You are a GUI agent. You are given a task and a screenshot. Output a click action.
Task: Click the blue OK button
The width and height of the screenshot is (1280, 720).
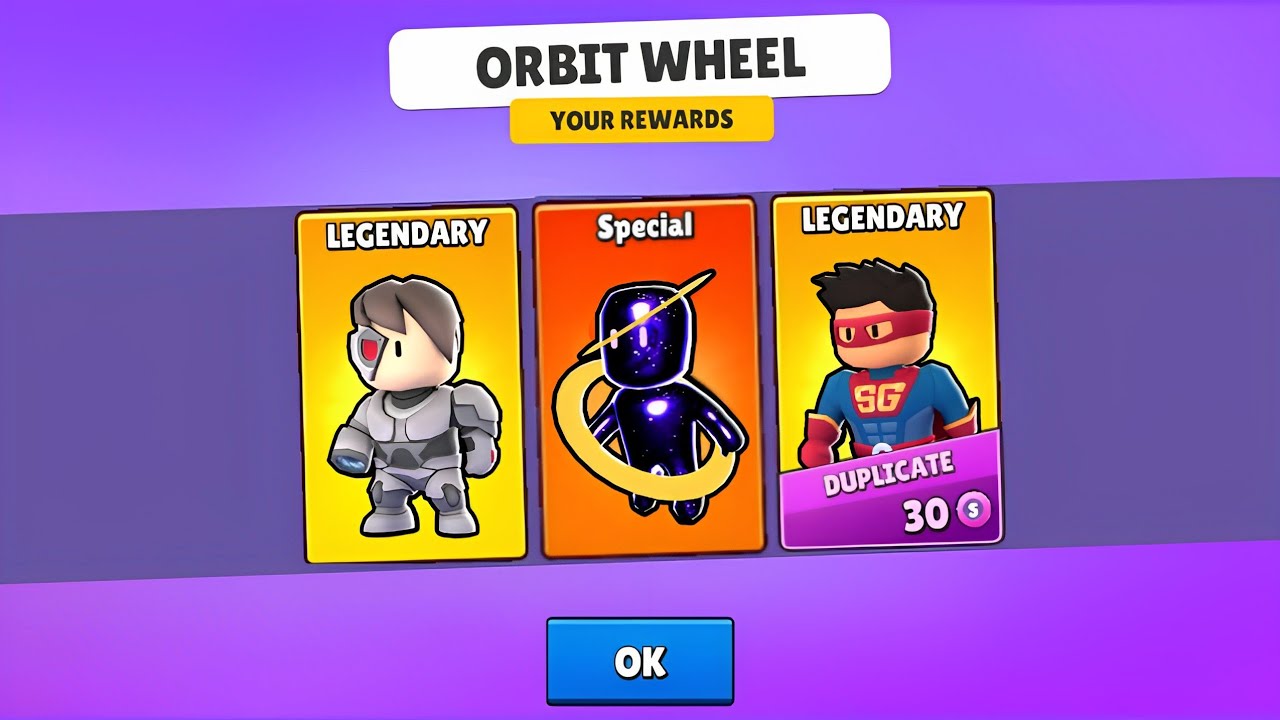[x=640, y=661]
